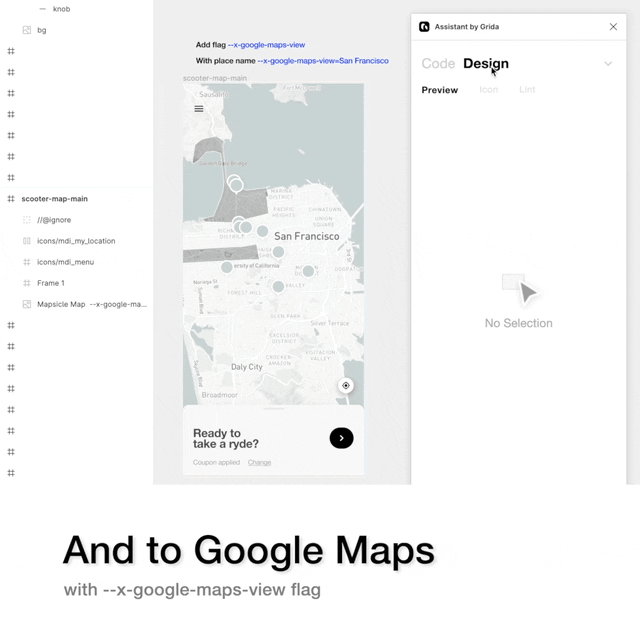The height and width of the screenshot is (640, 640).
Task: Open the Icon sub-tab
Action: [489, 89]
